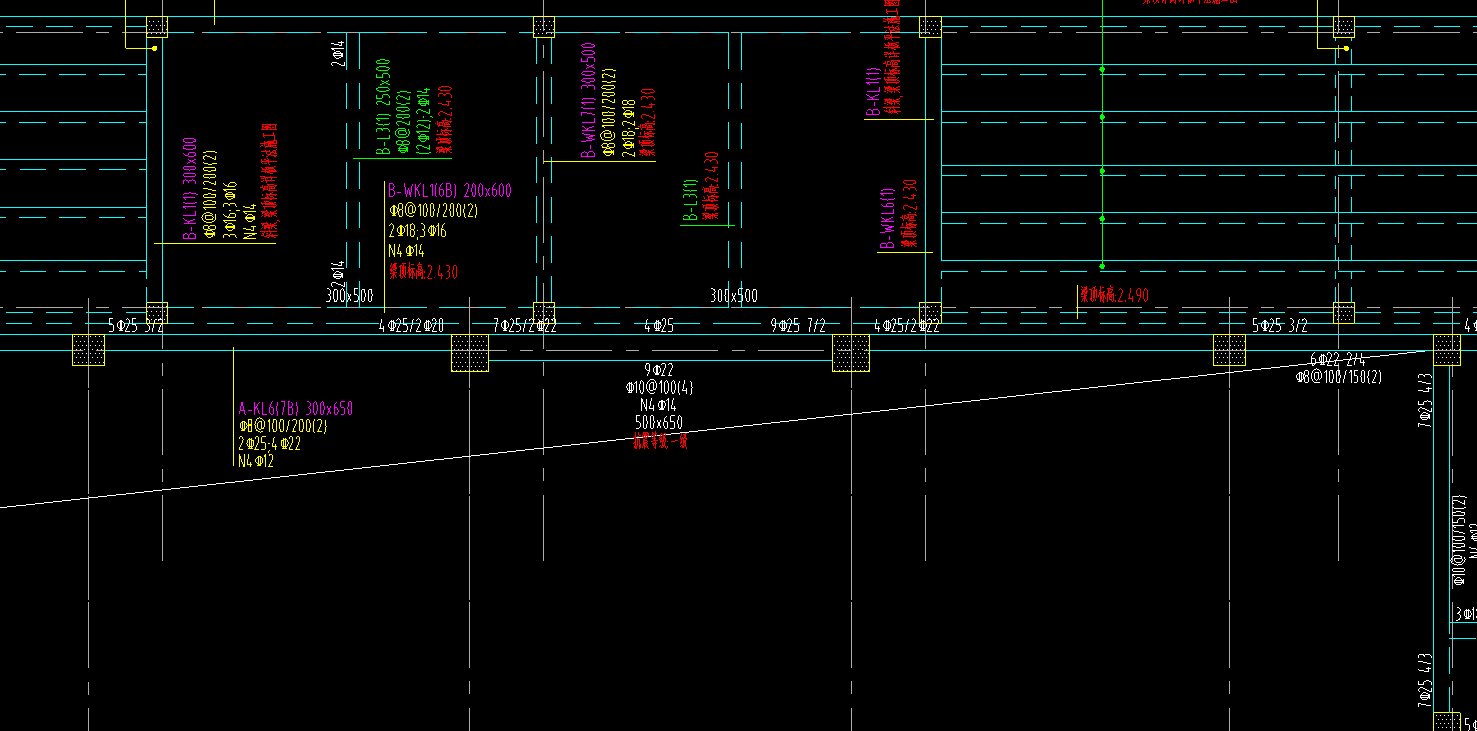Image resolution: width=1477 pixels, height=731 pixels.
Task: Click the standalone 4Φ25 midspan rebar text
Action: [x=659, y=326]
